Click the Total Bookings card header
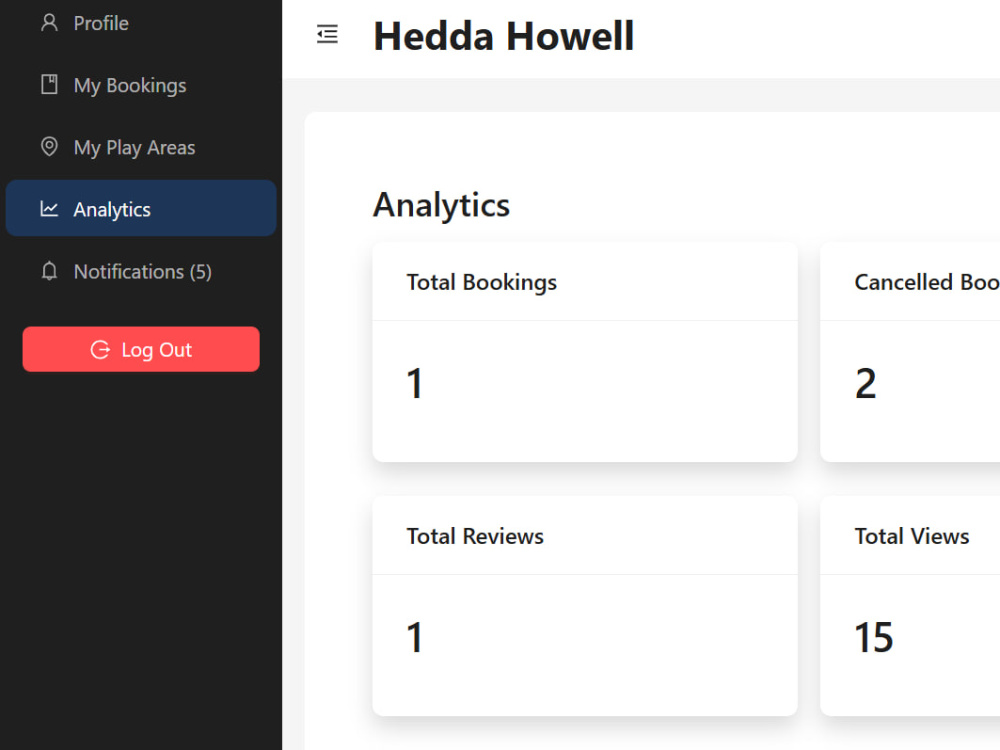The height and width of the screenshot is (750, 1000). [585, 282]
